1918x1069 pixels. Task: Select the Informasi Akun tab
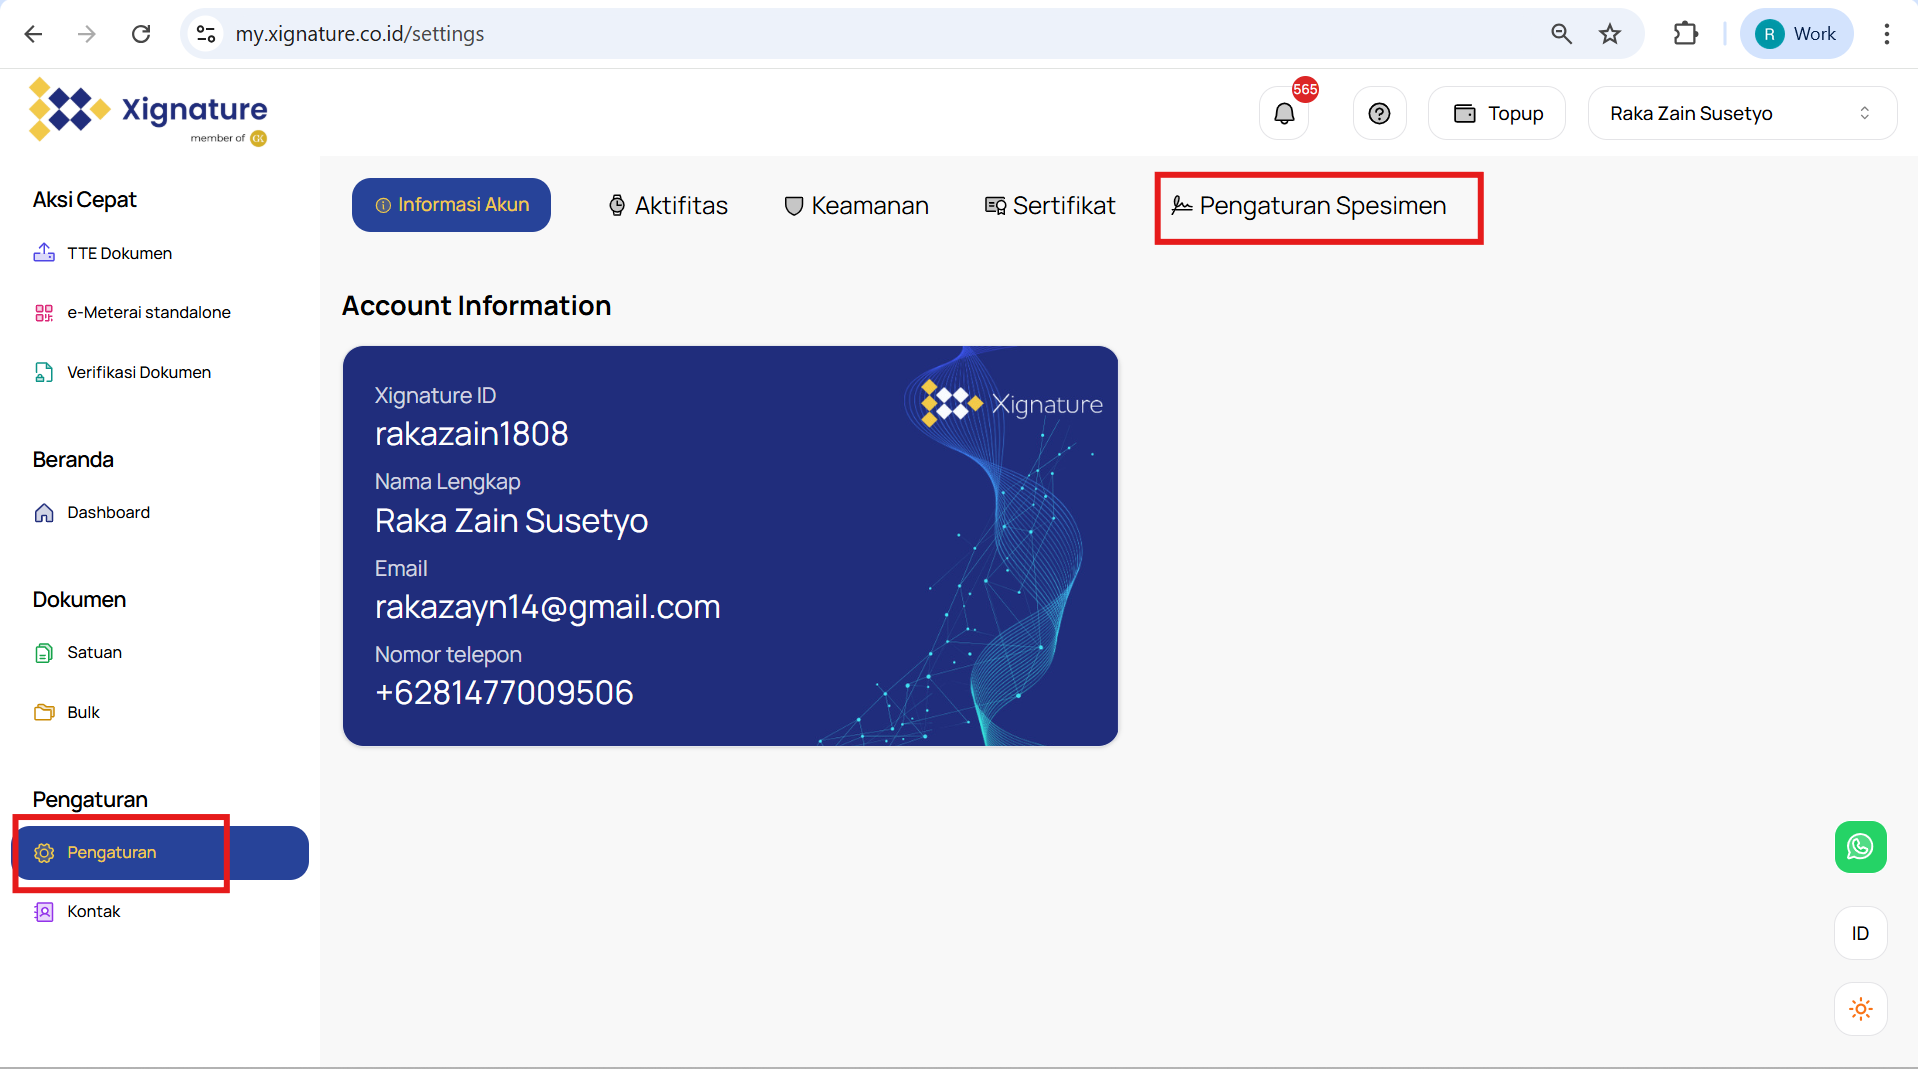click(x=451, y=205)
